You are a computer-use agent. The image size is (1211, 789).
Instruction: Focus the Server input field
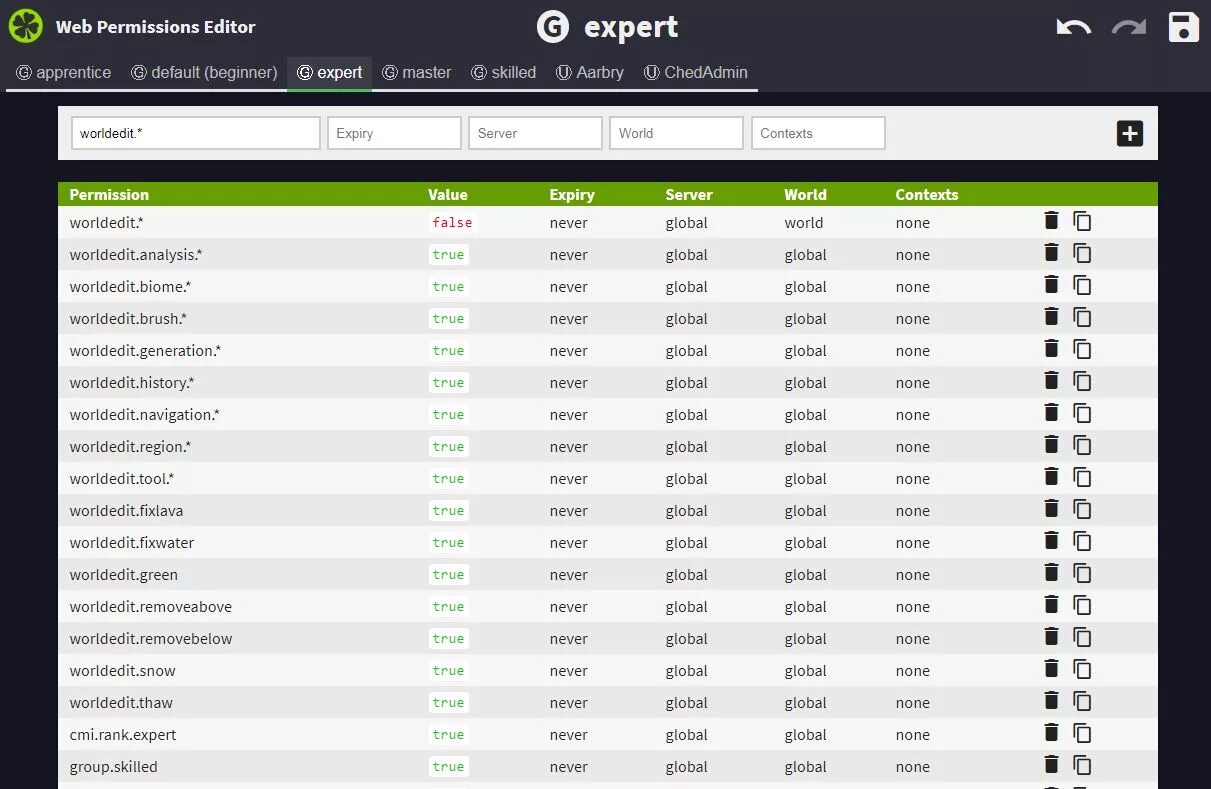[x=535, y=133]
